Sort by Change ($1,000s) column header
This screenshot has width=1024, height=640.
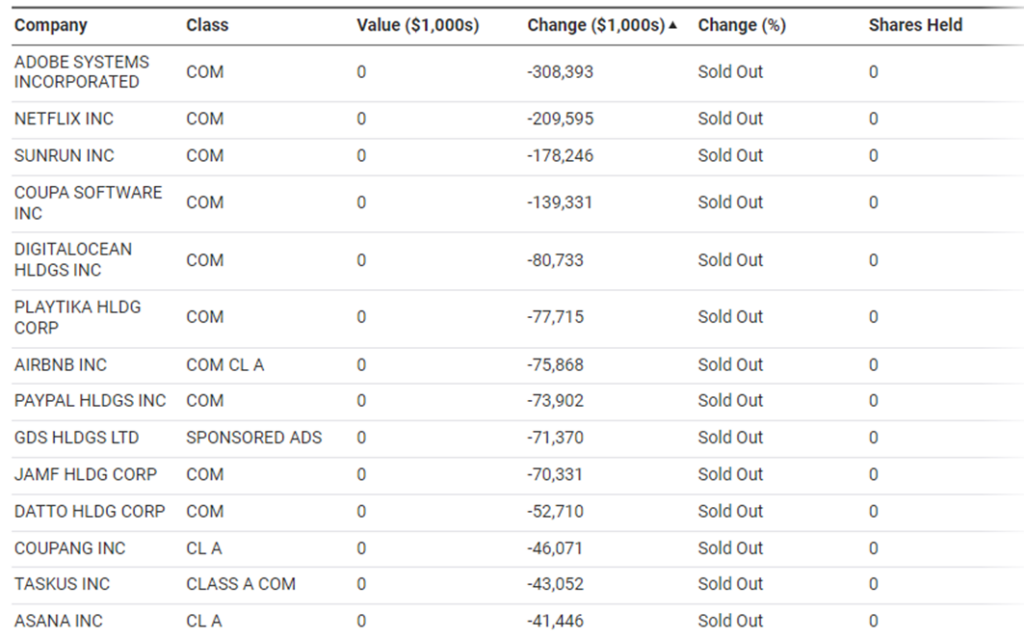click(596, 25)
